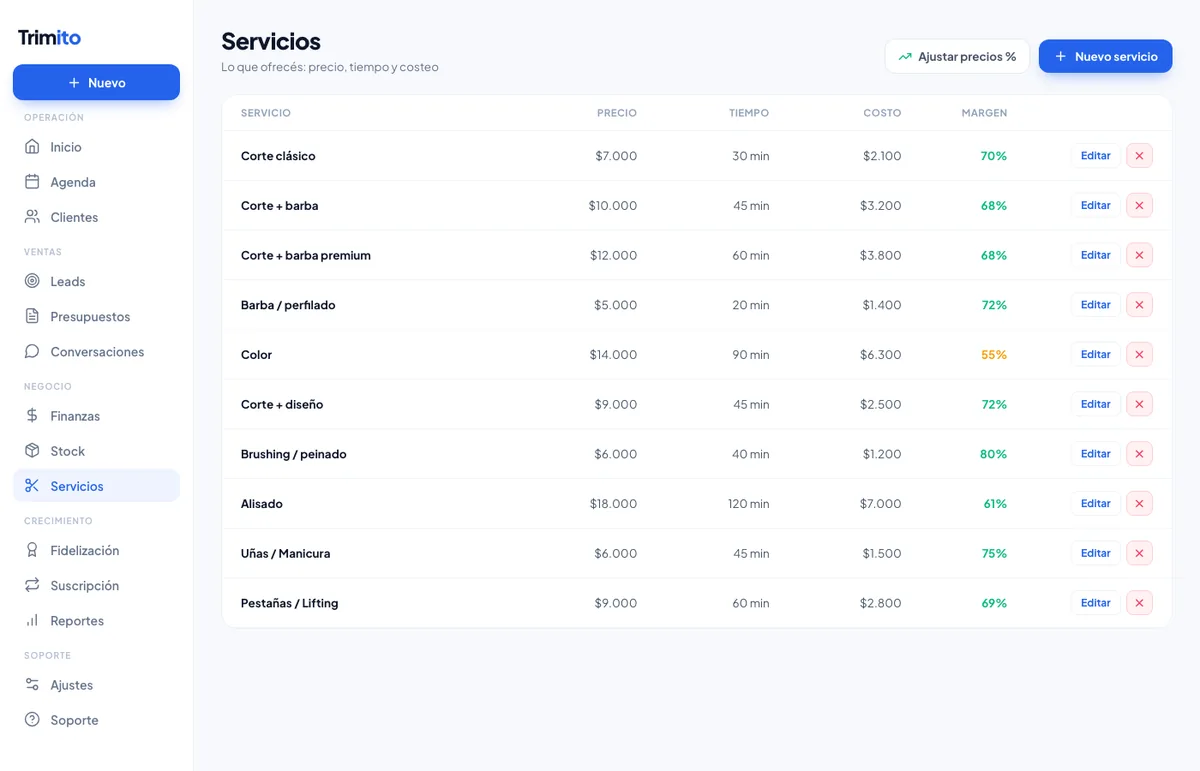Image resolution: width=1200 pixels, height=771 pixels.
Task: Select the Pestañas / Lifting service name
Action: (x=290, y=603)
